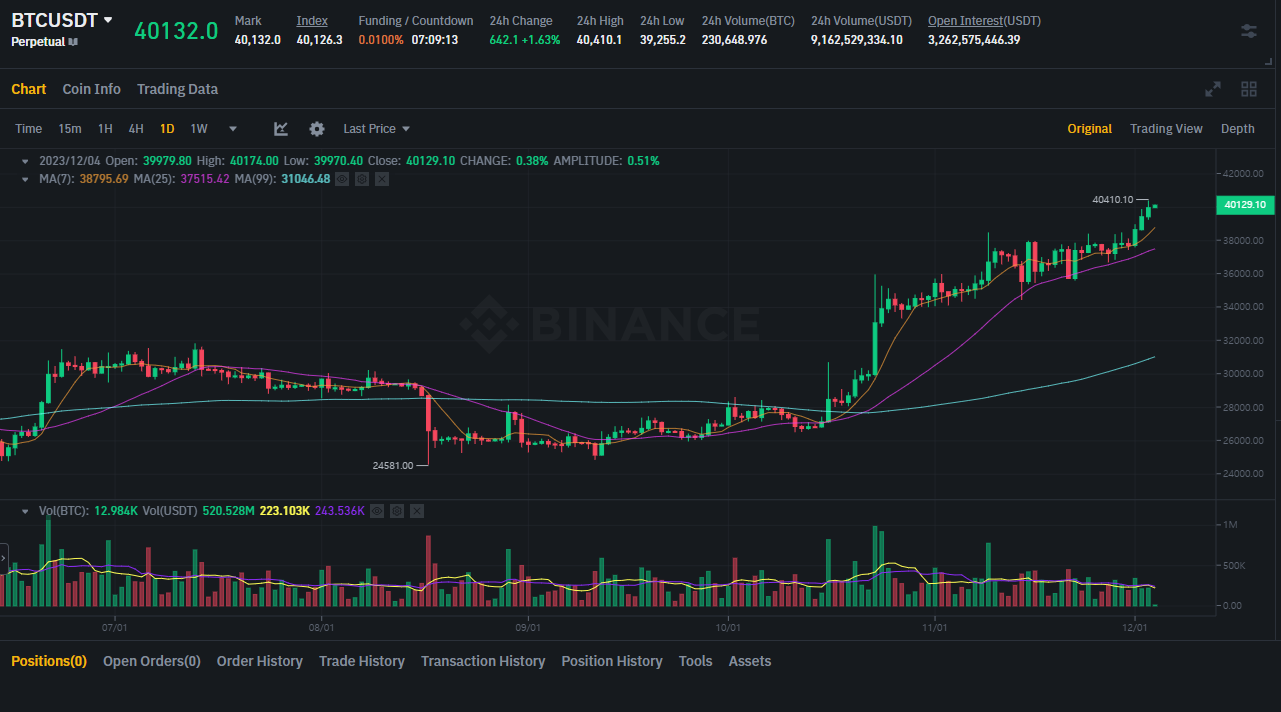Switch to Depth chart view
The width and height of the screenshot is (1281, 712).
pyautogui.click(x=1238, y=129)
